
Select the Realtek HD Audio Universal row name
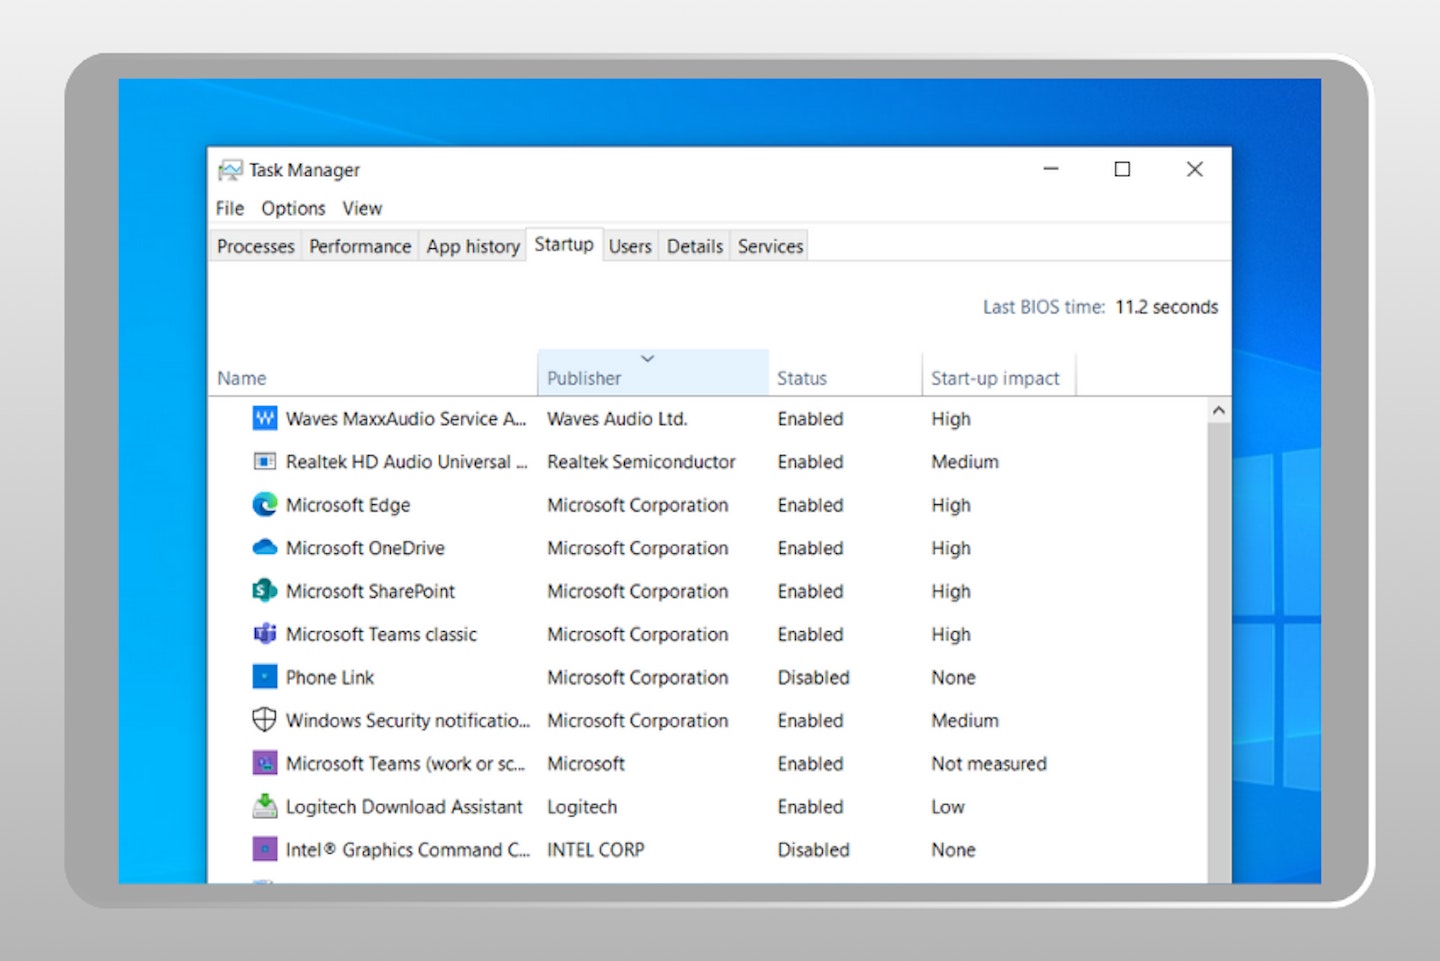pyautogui.click(x=406, y=461)
